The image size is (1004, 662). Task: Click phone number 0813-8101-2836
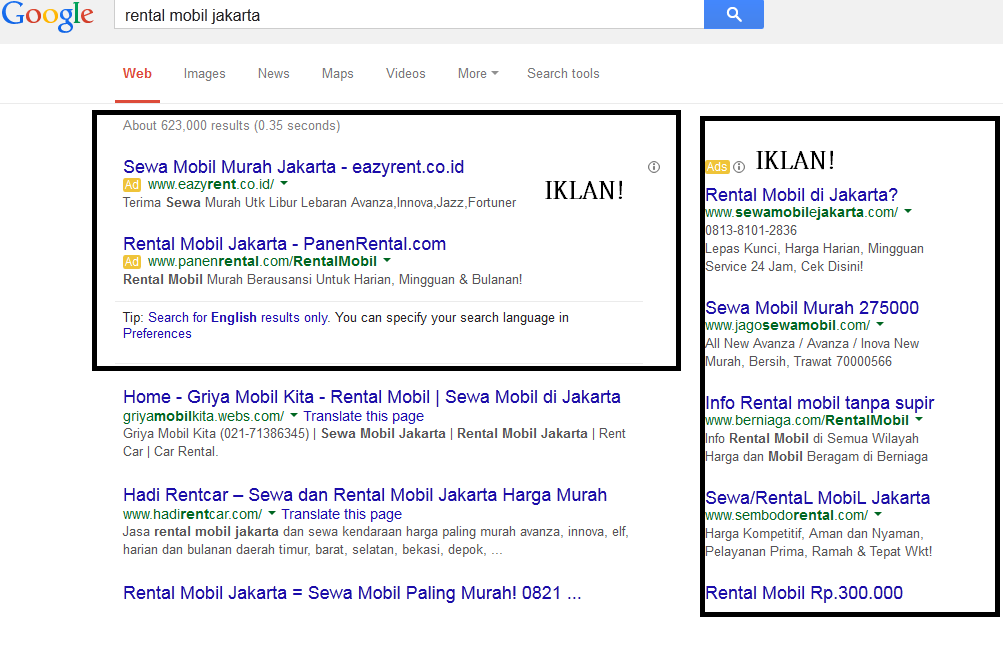[750, 230]
